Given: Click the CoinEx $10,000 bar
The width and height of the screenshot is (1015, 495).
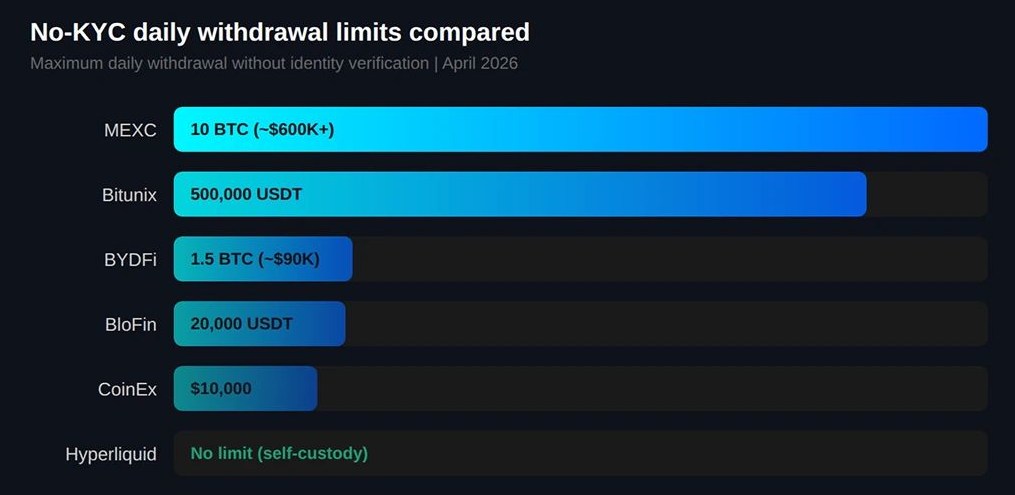Looking at the screenshot, I should click(245, 389).
